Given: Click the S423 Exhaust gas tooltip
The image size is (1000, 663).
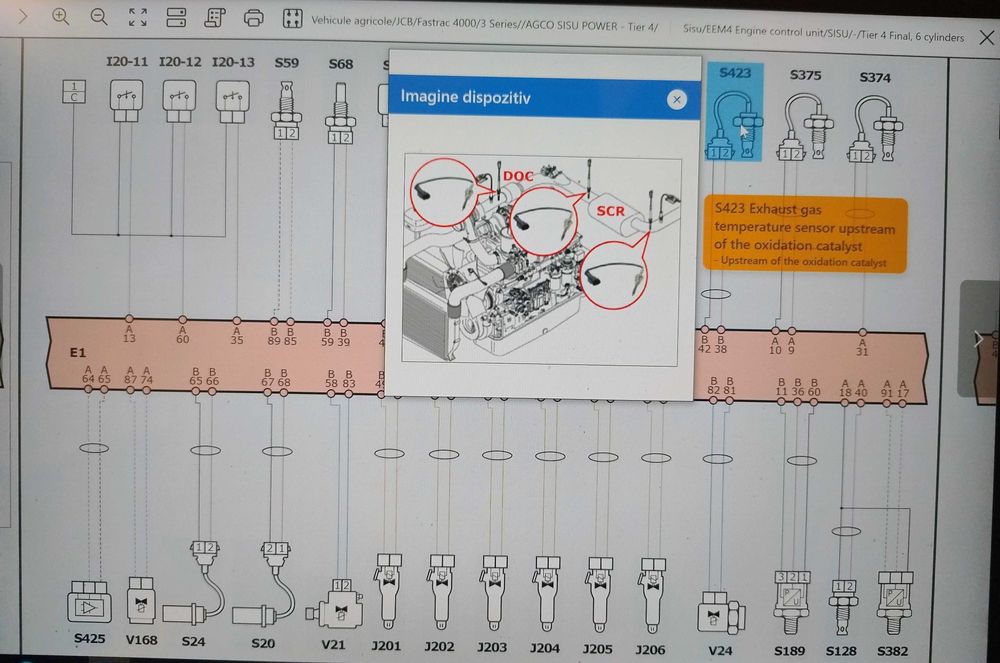Looking at the screenshot, I should point(804,235).
